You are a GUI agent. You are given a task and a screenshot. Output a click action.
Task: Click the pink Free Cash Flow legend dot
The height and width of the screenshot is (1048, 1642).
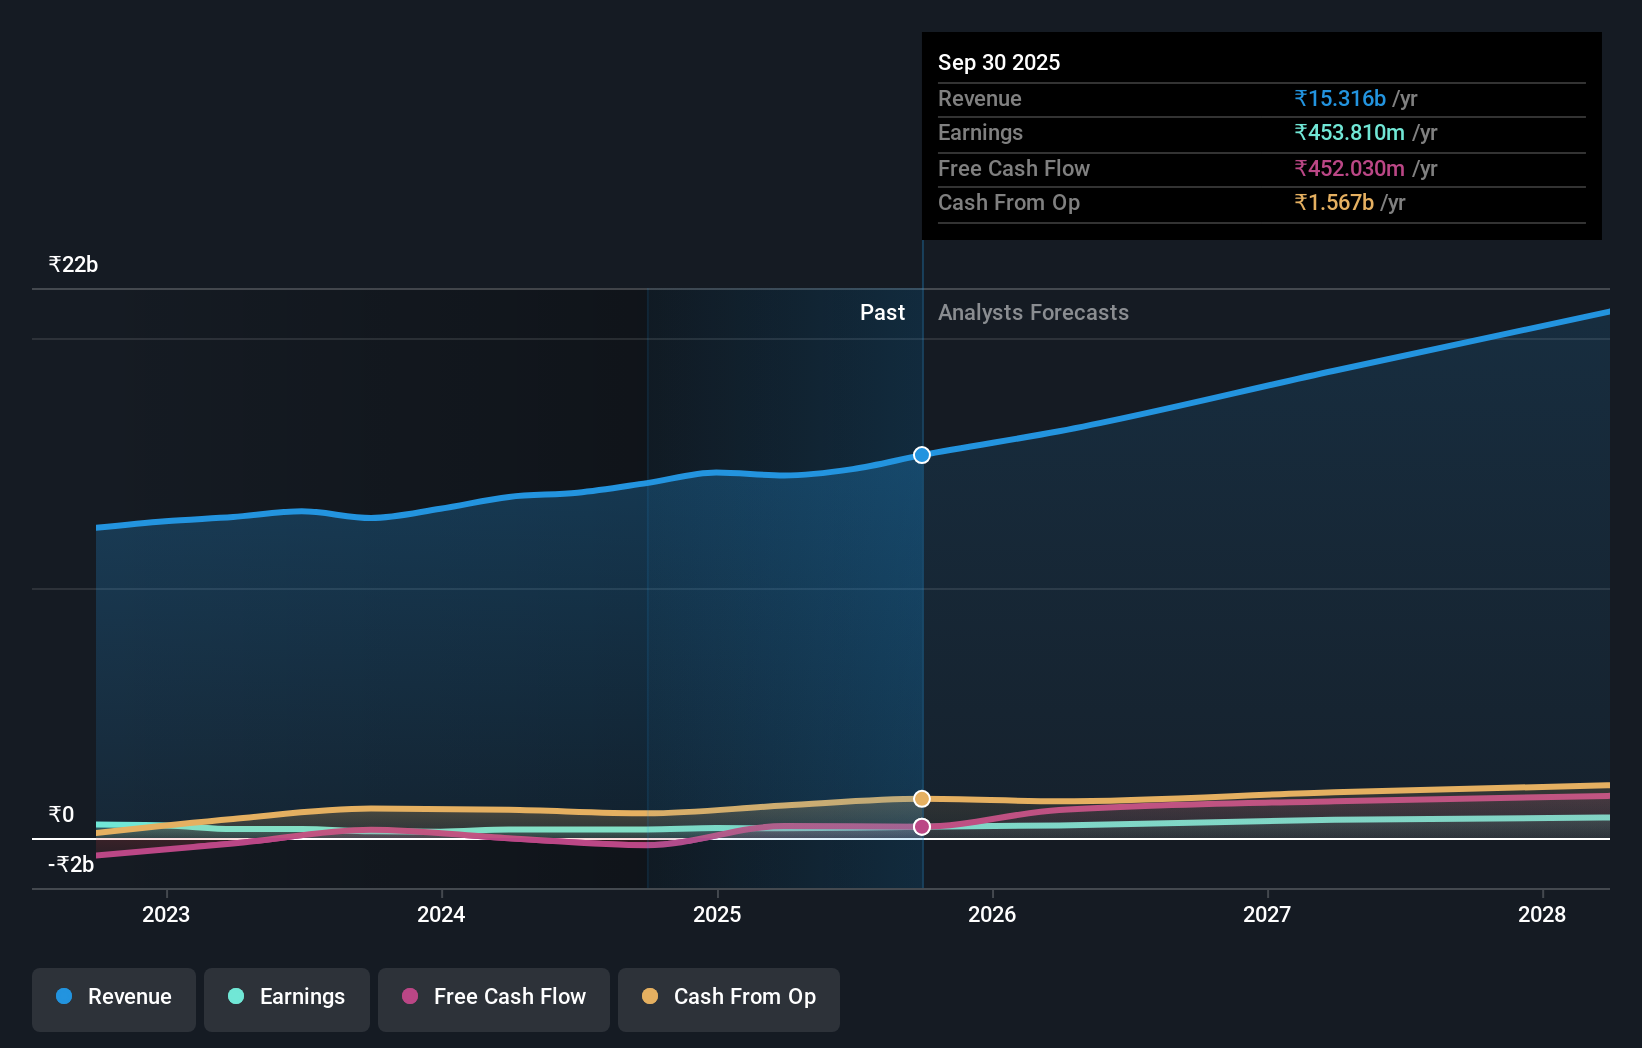click(x=410, y=997)
